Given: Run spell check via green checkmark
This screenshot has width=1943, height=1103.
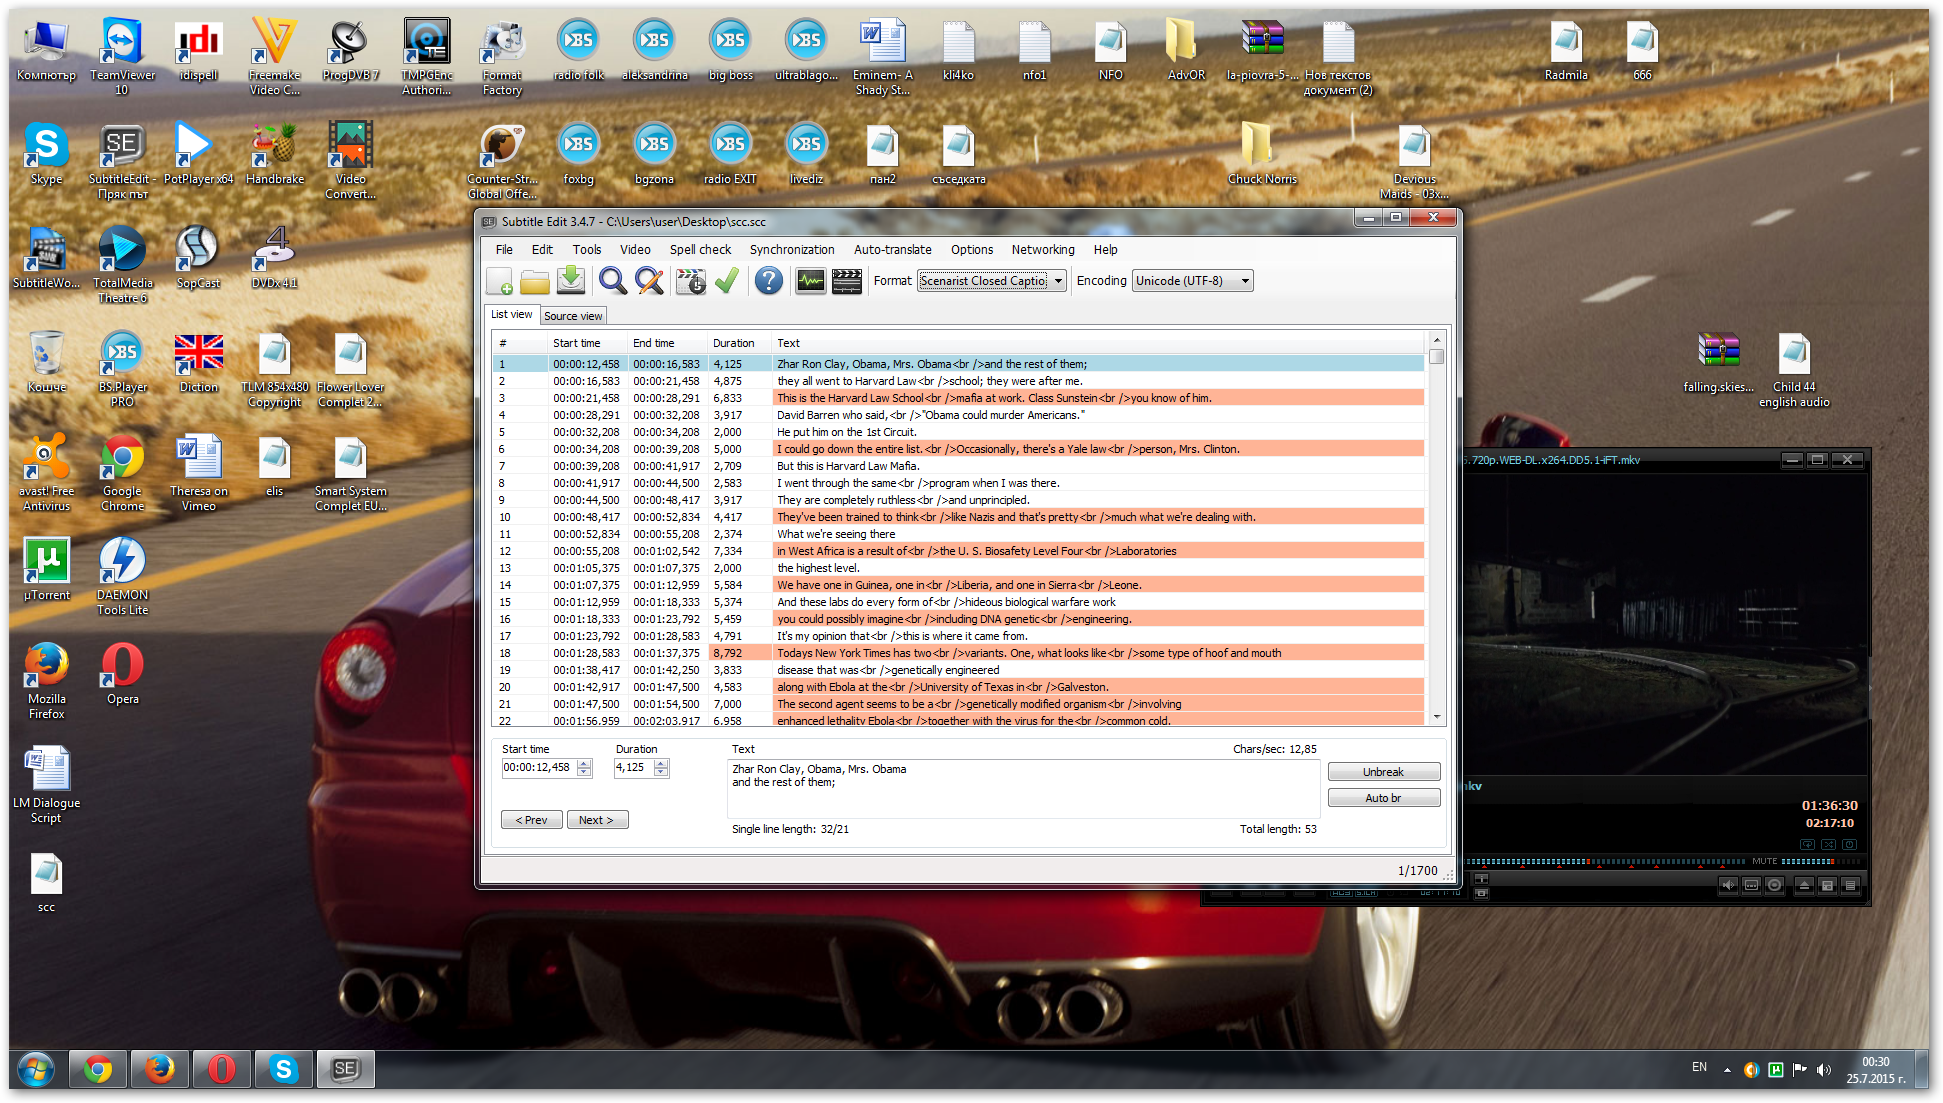Looking at the screenshot, I should tap(727, 281).
